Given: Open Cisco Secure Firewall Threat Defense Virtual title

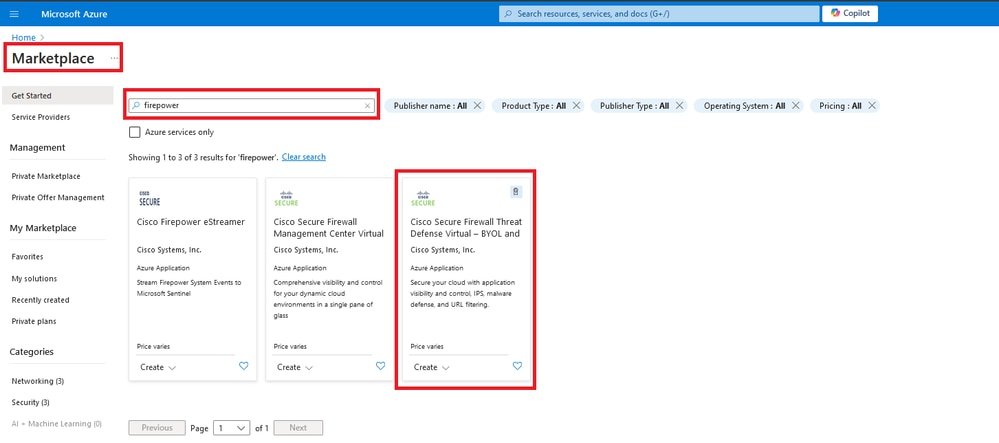Looking at the screenshot, I should click(466, 228).
